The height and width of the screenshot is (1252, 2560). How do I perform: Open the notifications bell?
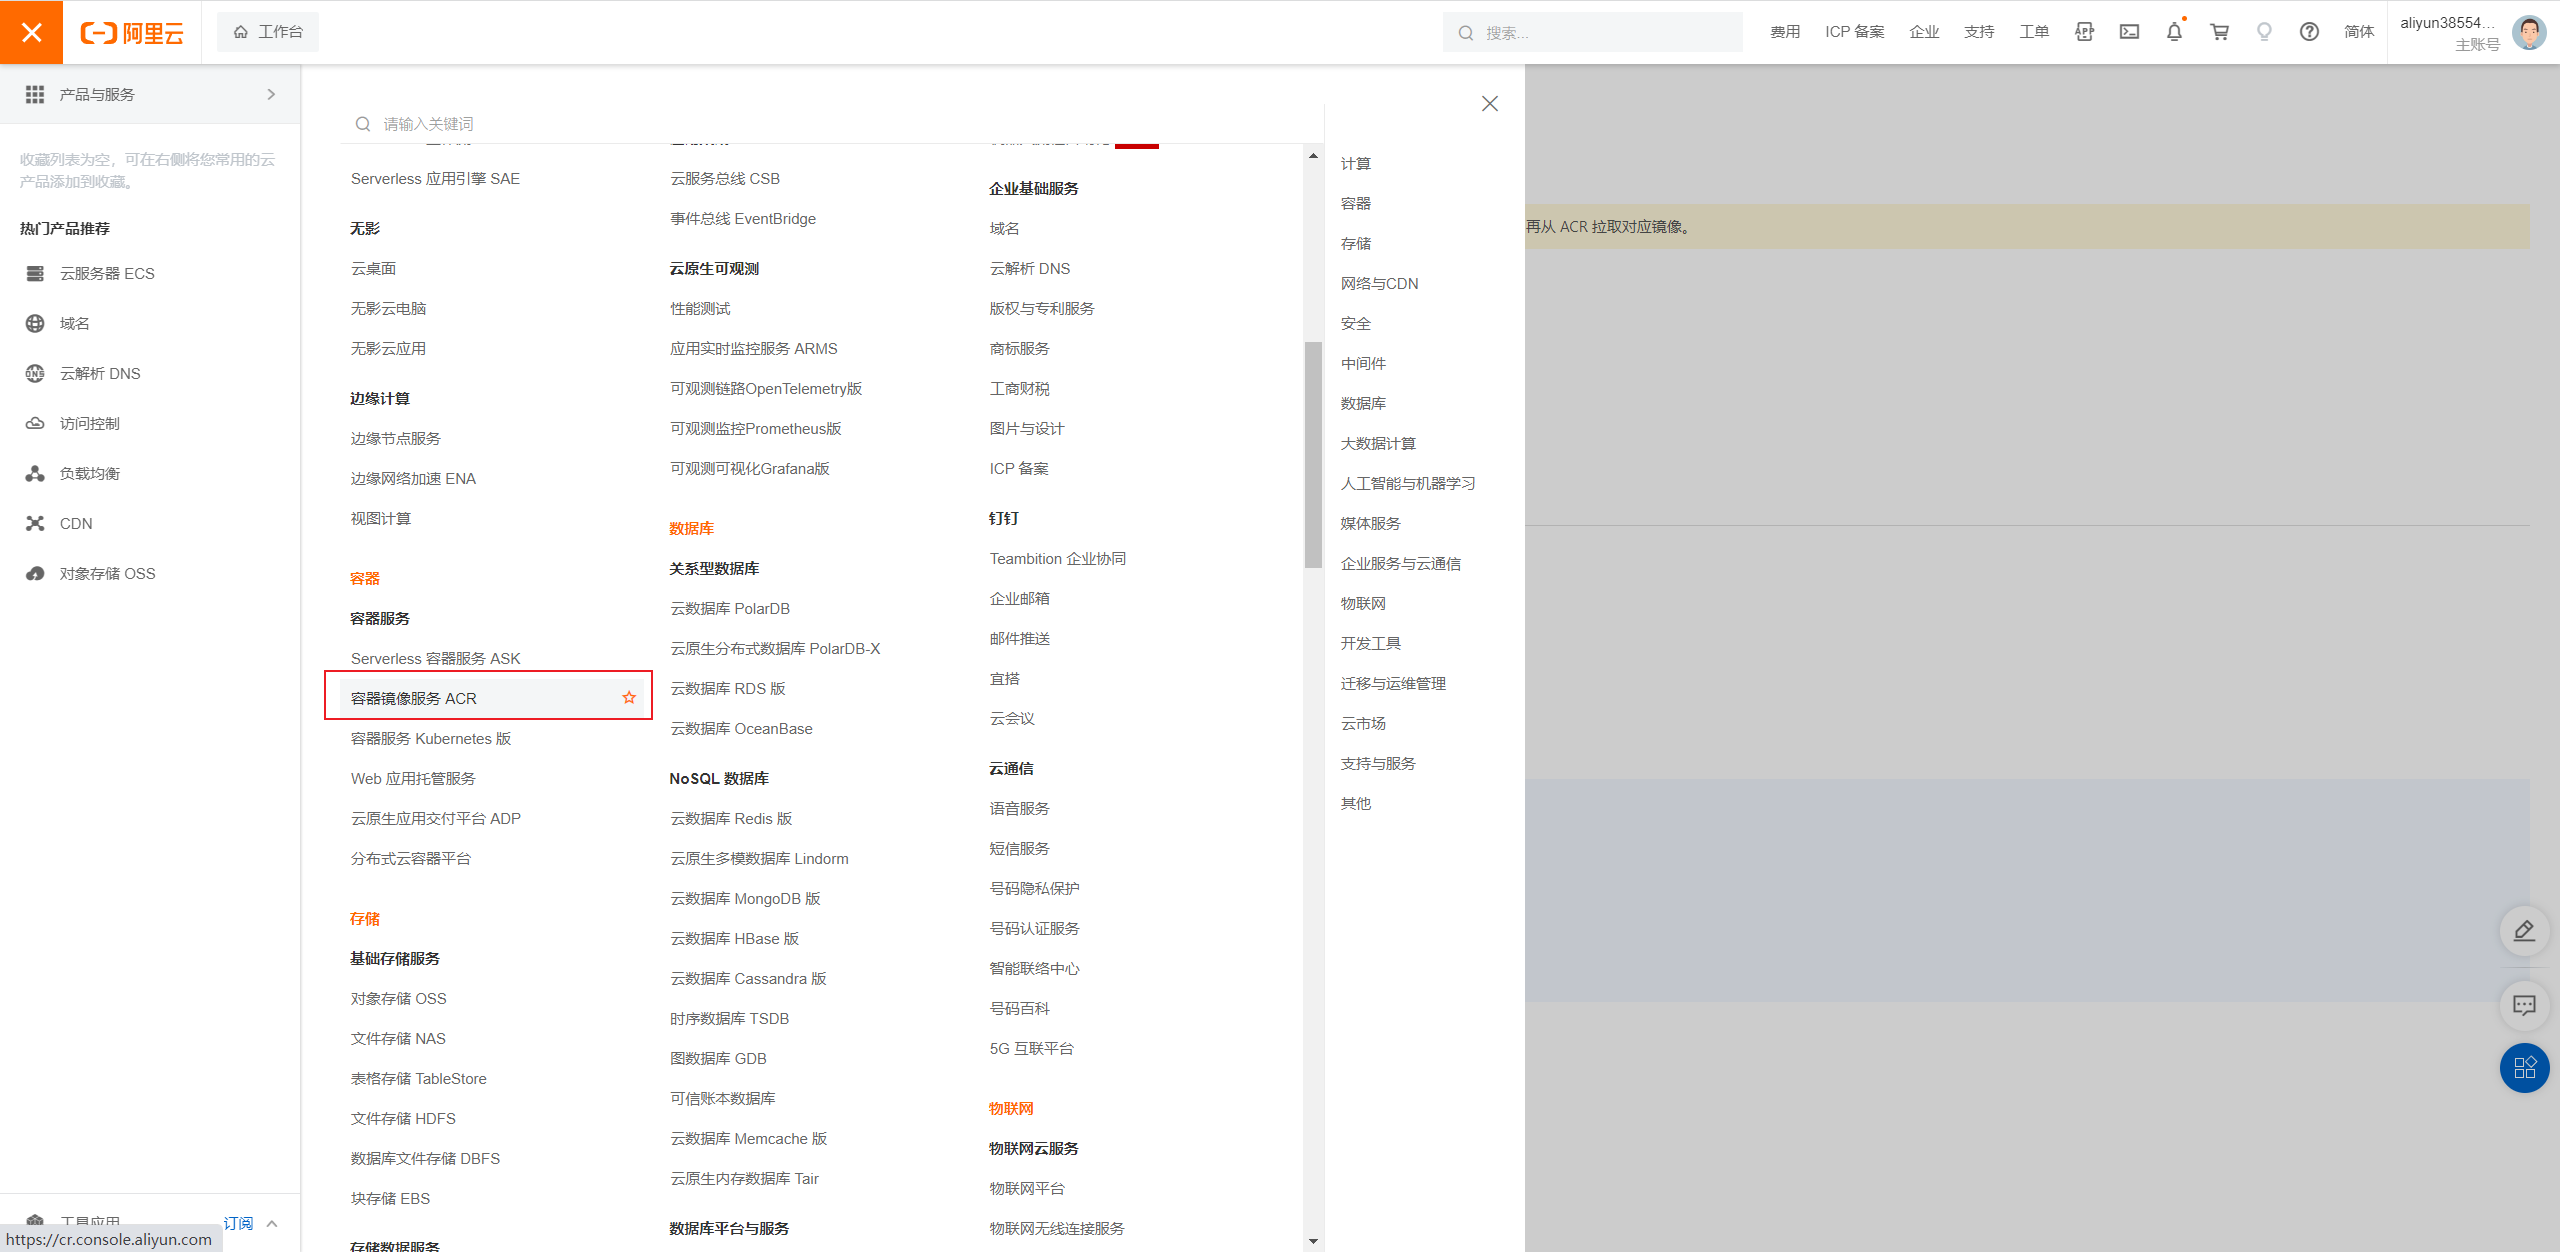coord(2174,32)
